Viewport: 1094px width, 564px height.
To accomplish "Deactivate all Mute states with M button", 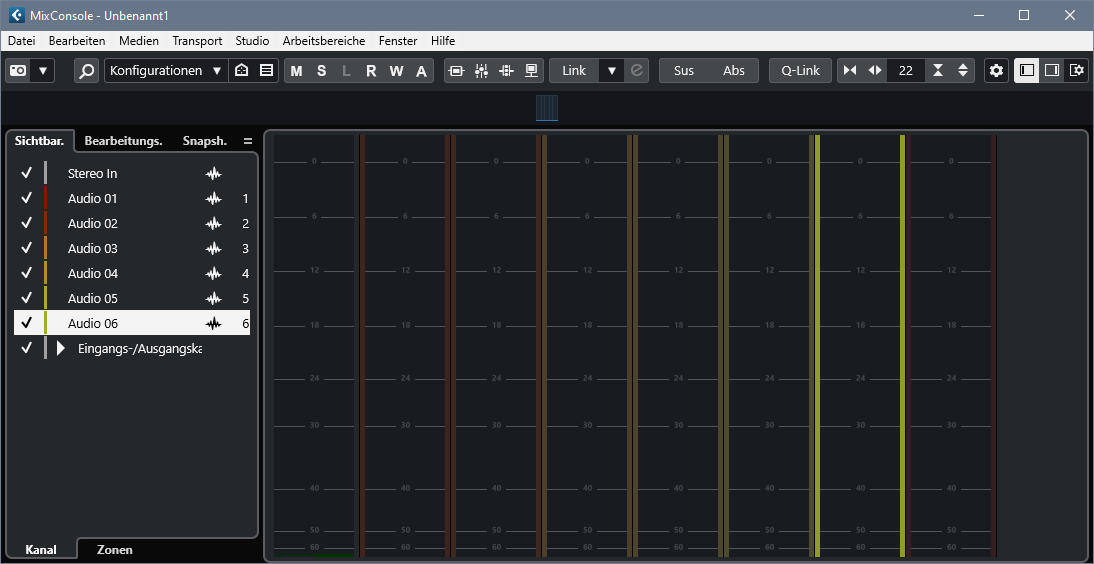I will pyautogui.click(x=296, y=71).
